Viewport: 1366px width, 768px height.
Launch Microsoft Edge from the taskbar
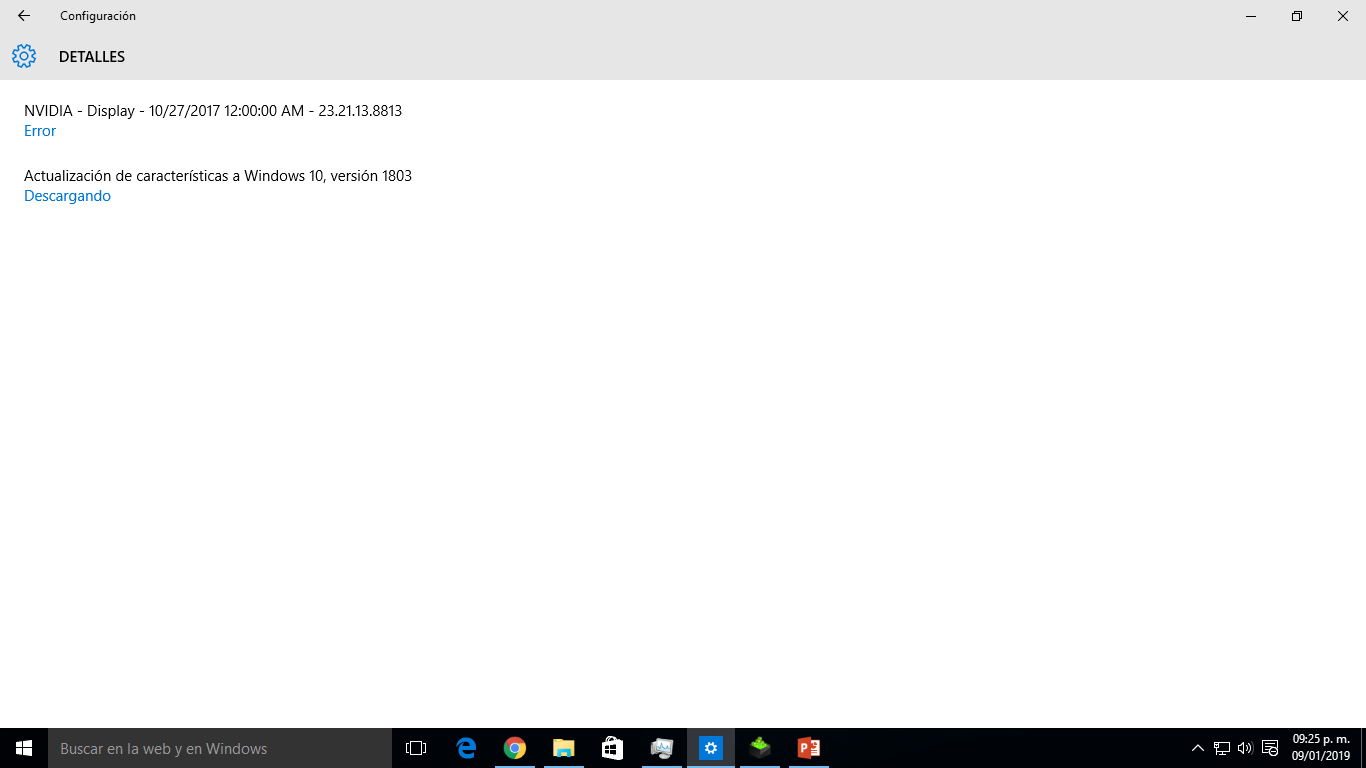pyautogui.click(x=466, y=748)
